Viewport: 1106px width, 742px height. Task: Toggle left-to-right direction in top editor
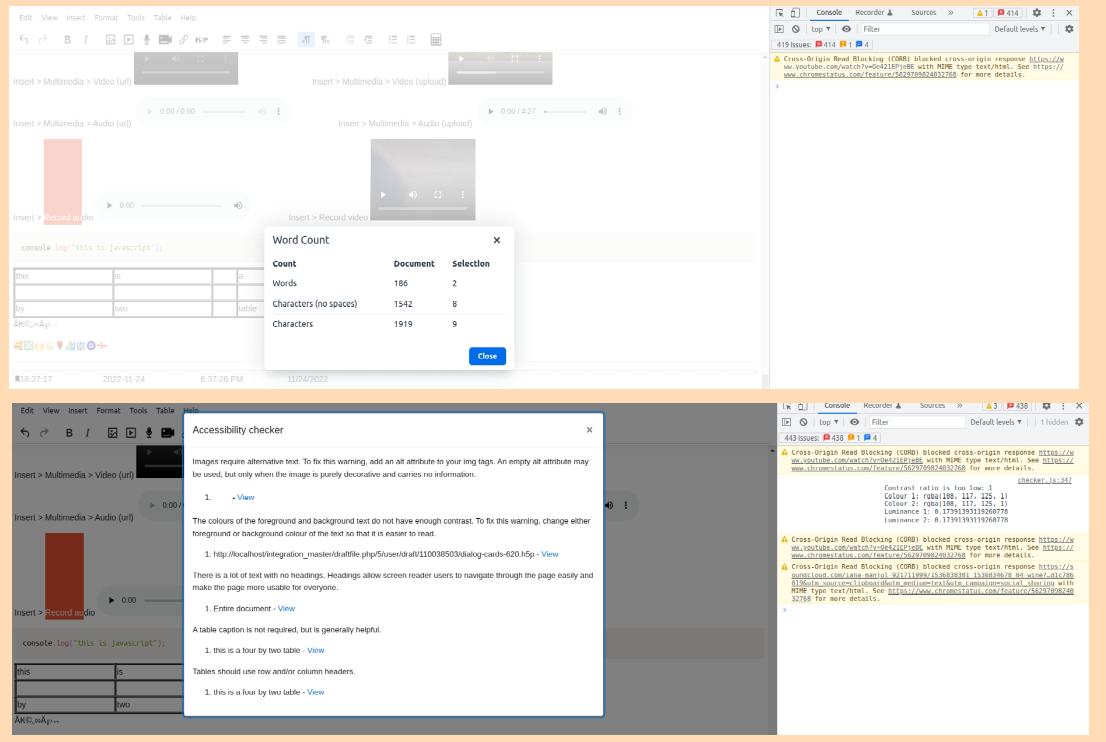tap(306, 39)
